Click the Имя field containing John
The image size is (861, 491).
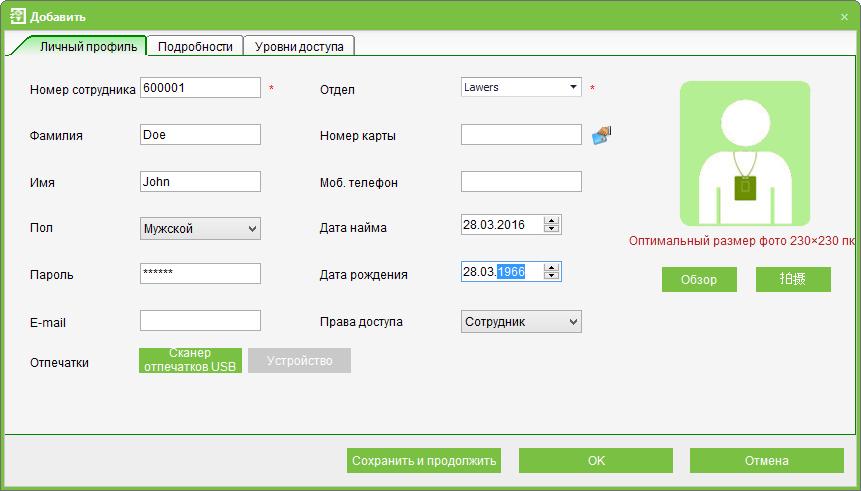[200, 182]
